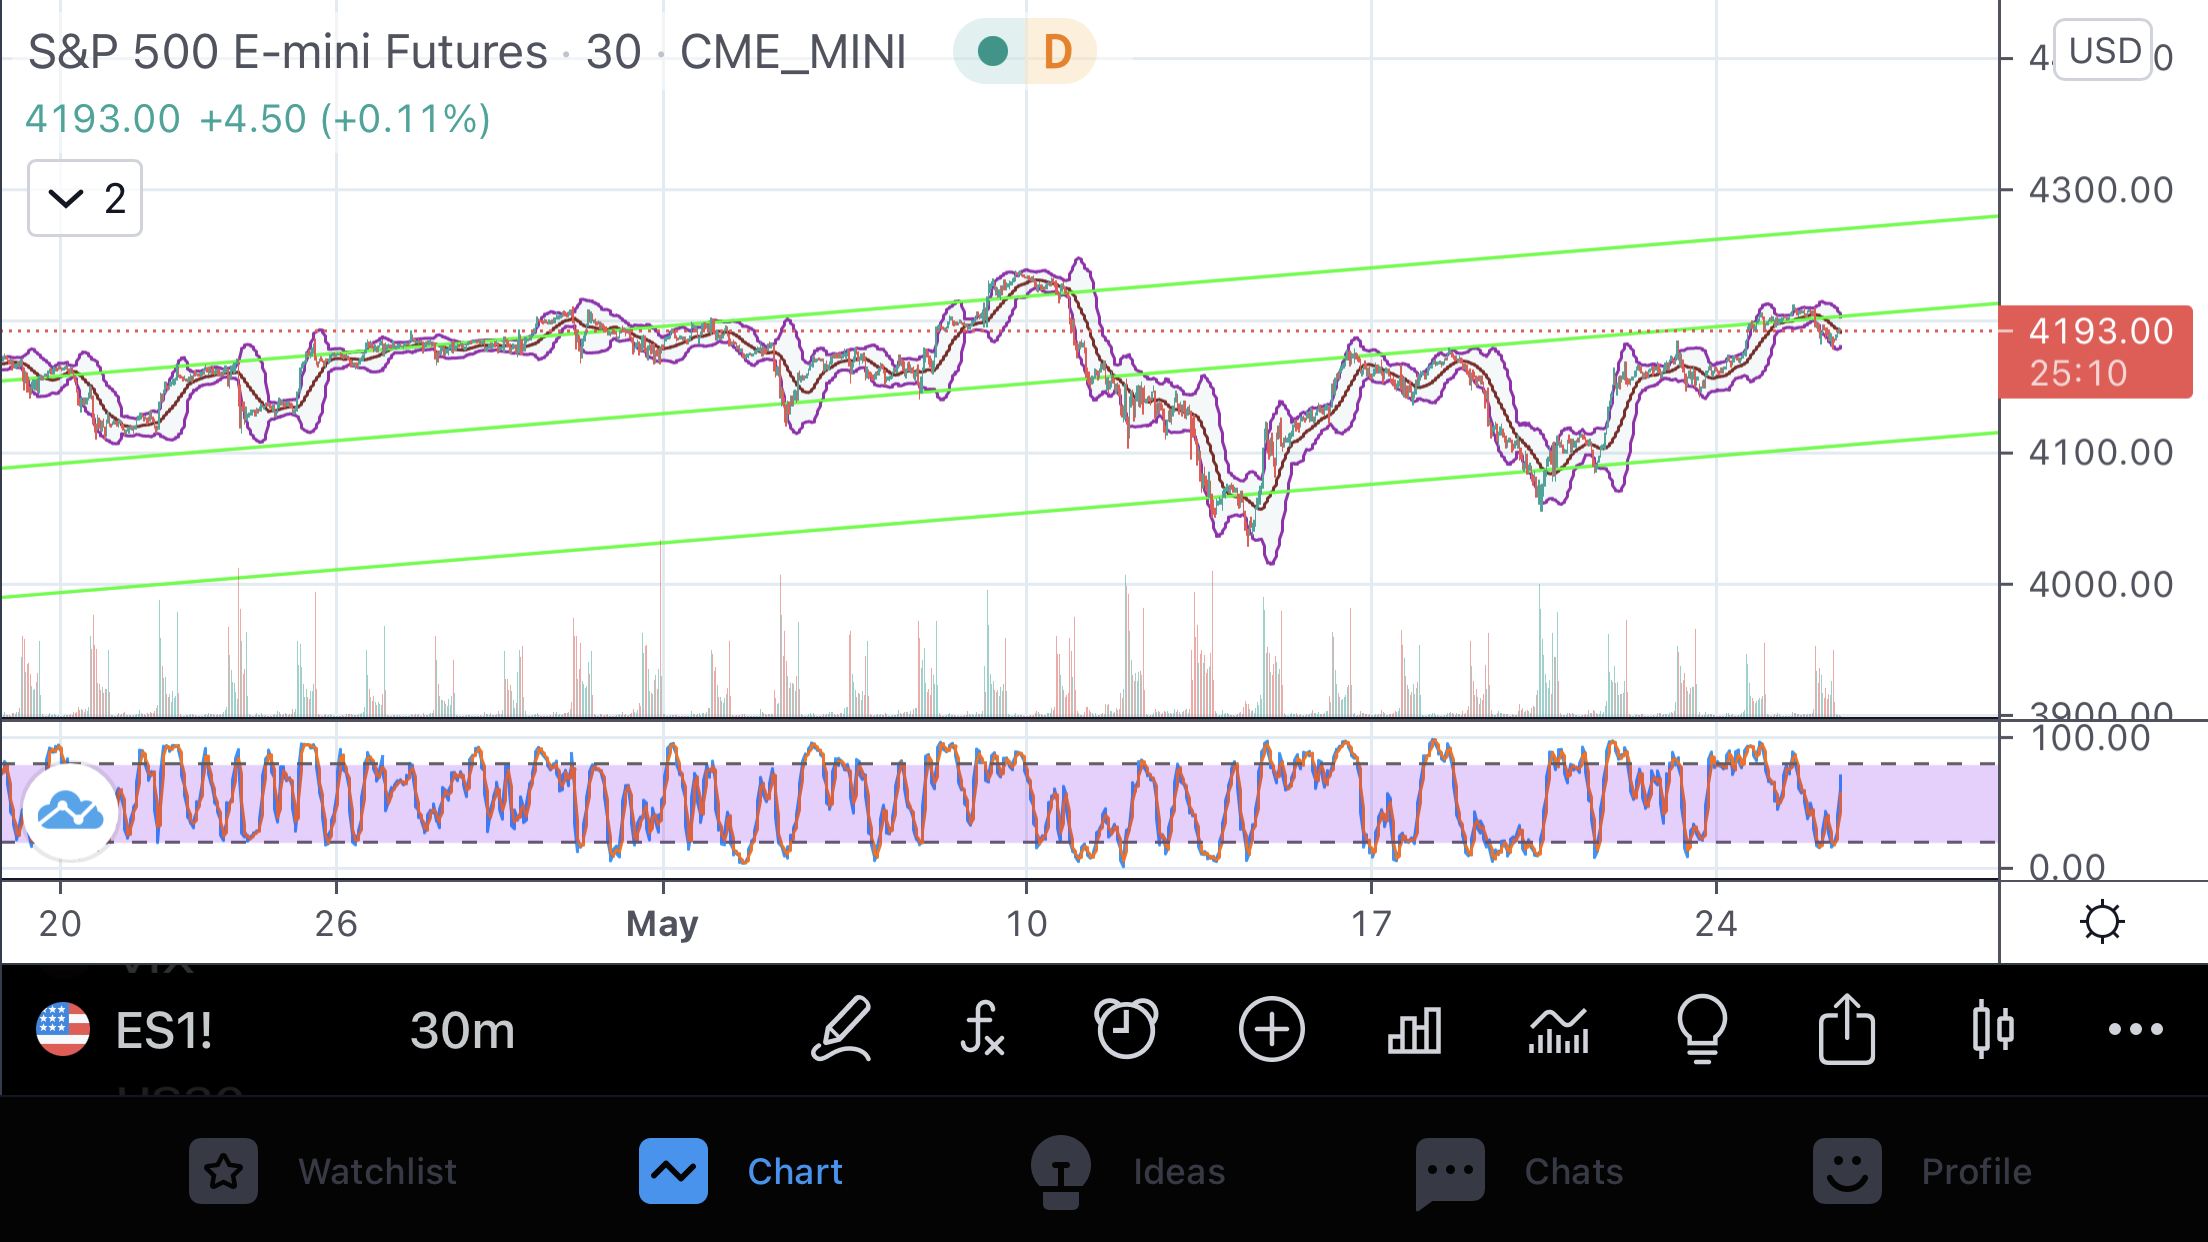The image size is (2208, 1242).
Task: Click the 4100.00 price axis label
Action: click(x=2101, y=453)
